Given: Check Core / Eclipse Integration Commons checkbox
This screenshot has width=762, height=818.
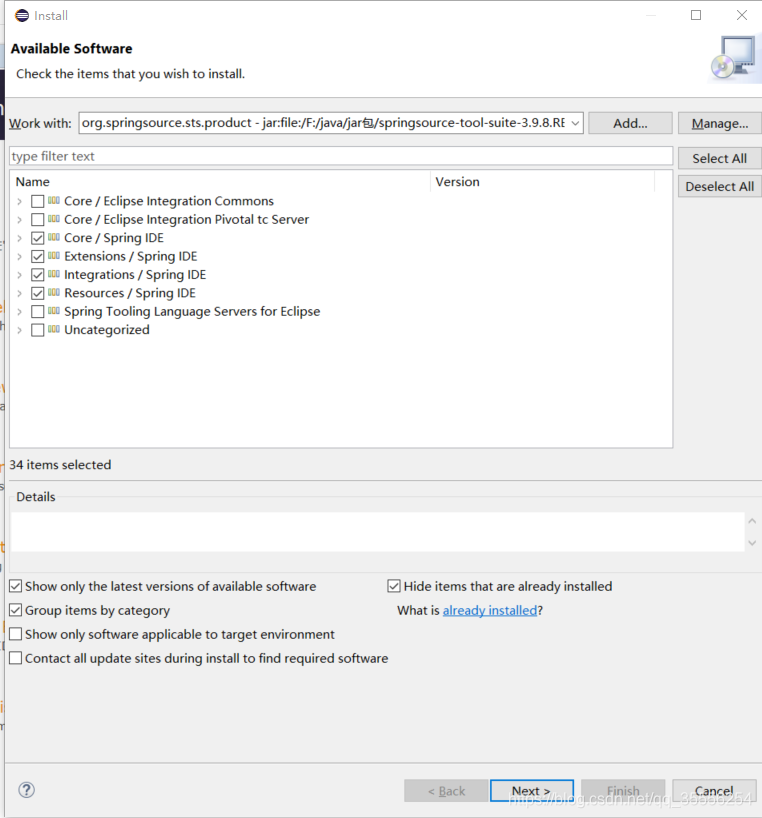Looking at the screenshot, I should 38,201.
